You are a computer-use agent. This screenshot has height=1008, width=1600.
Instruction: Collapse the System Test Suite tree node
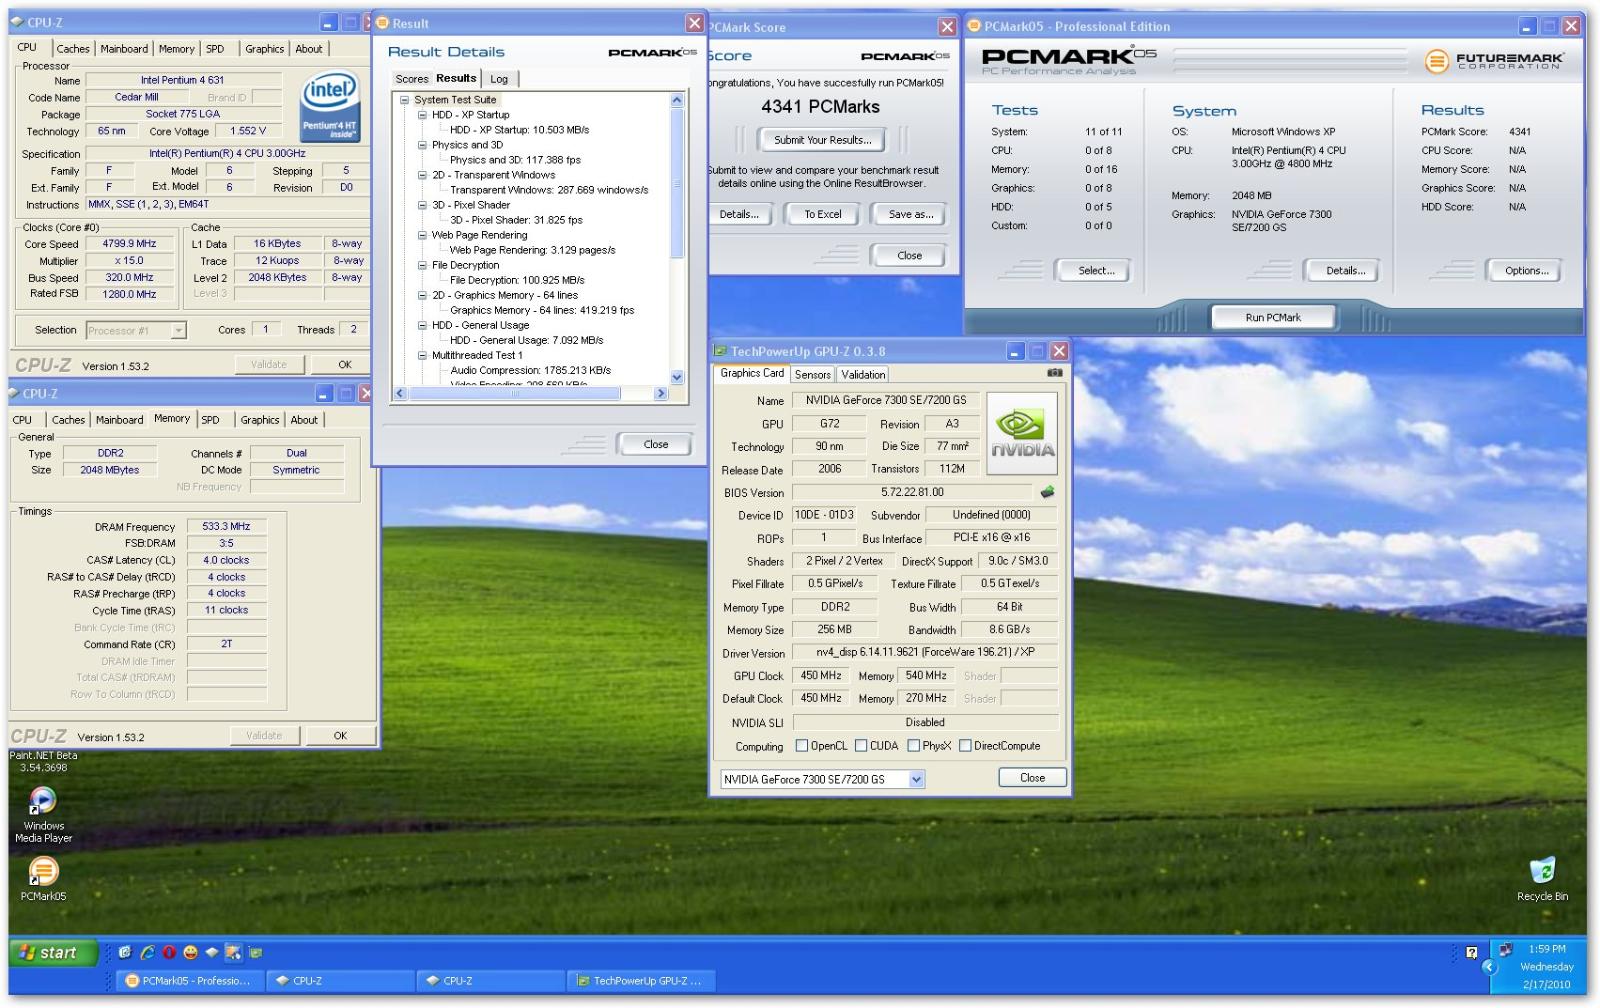[404, 100]
